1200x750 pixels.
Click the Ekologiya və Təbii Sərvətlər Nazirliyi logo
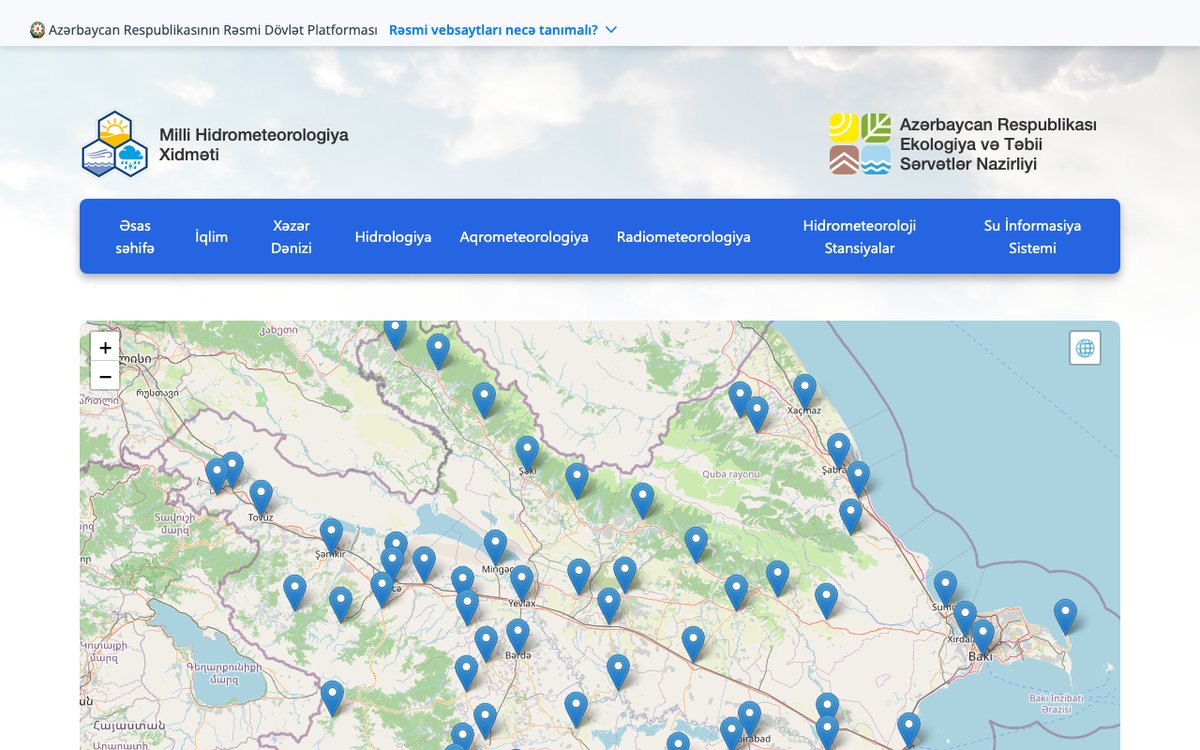860,143
